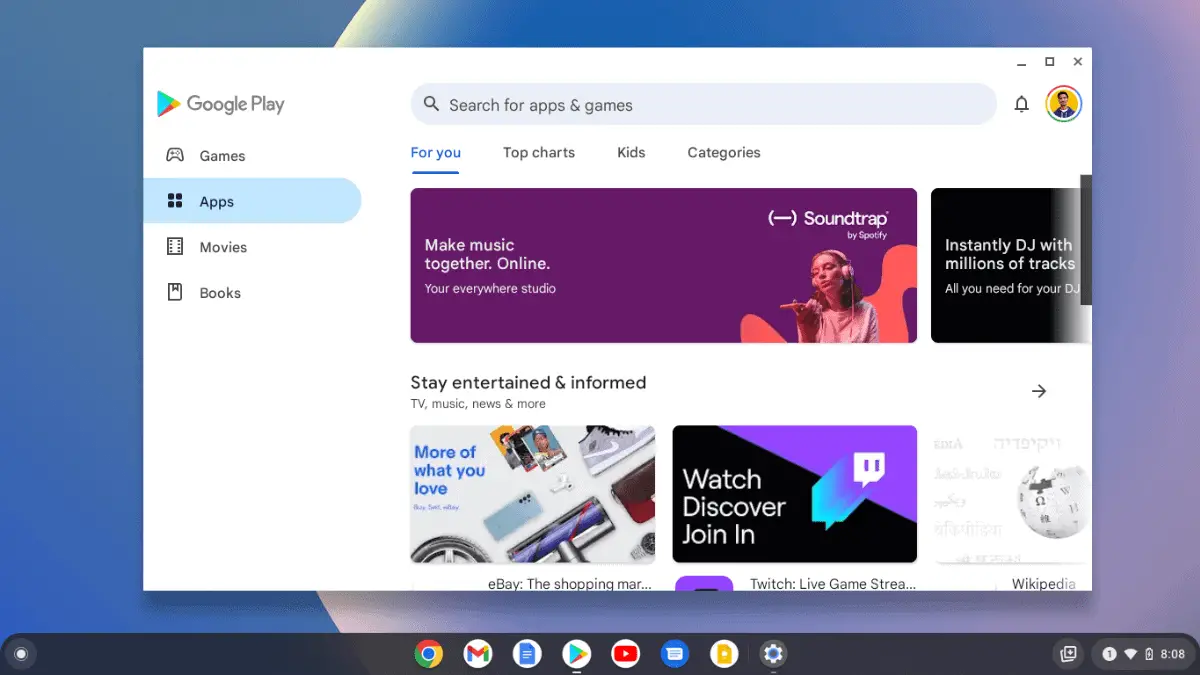This screenshot has width=1200, height=675.
Task: Click the Books bookmark icon
Action: pos(175,292)
